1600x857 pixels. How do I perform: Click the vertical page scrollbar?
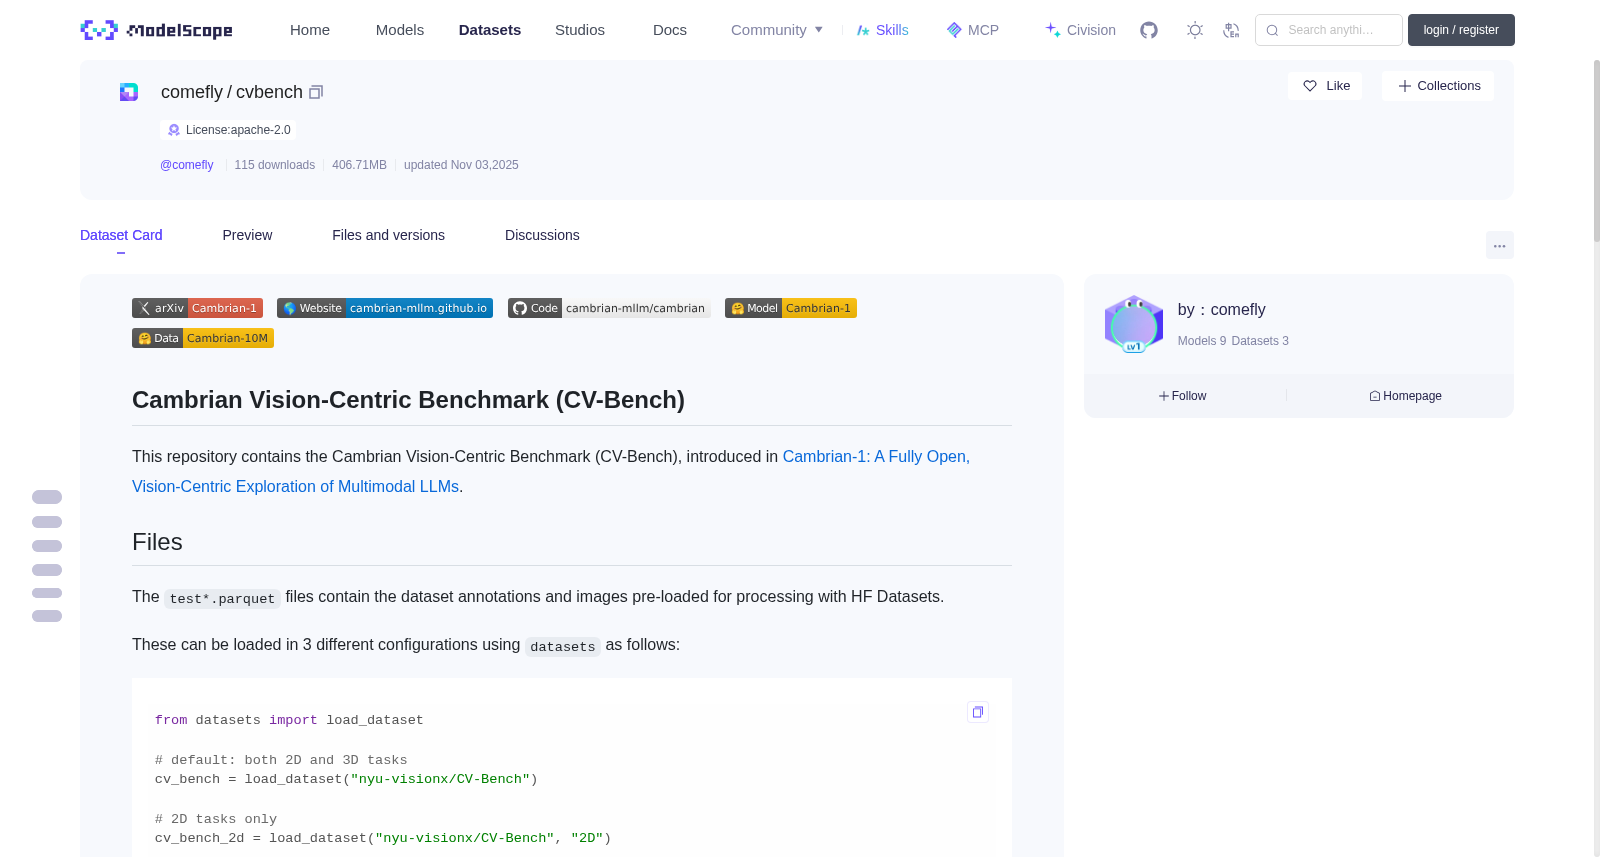1596,150
